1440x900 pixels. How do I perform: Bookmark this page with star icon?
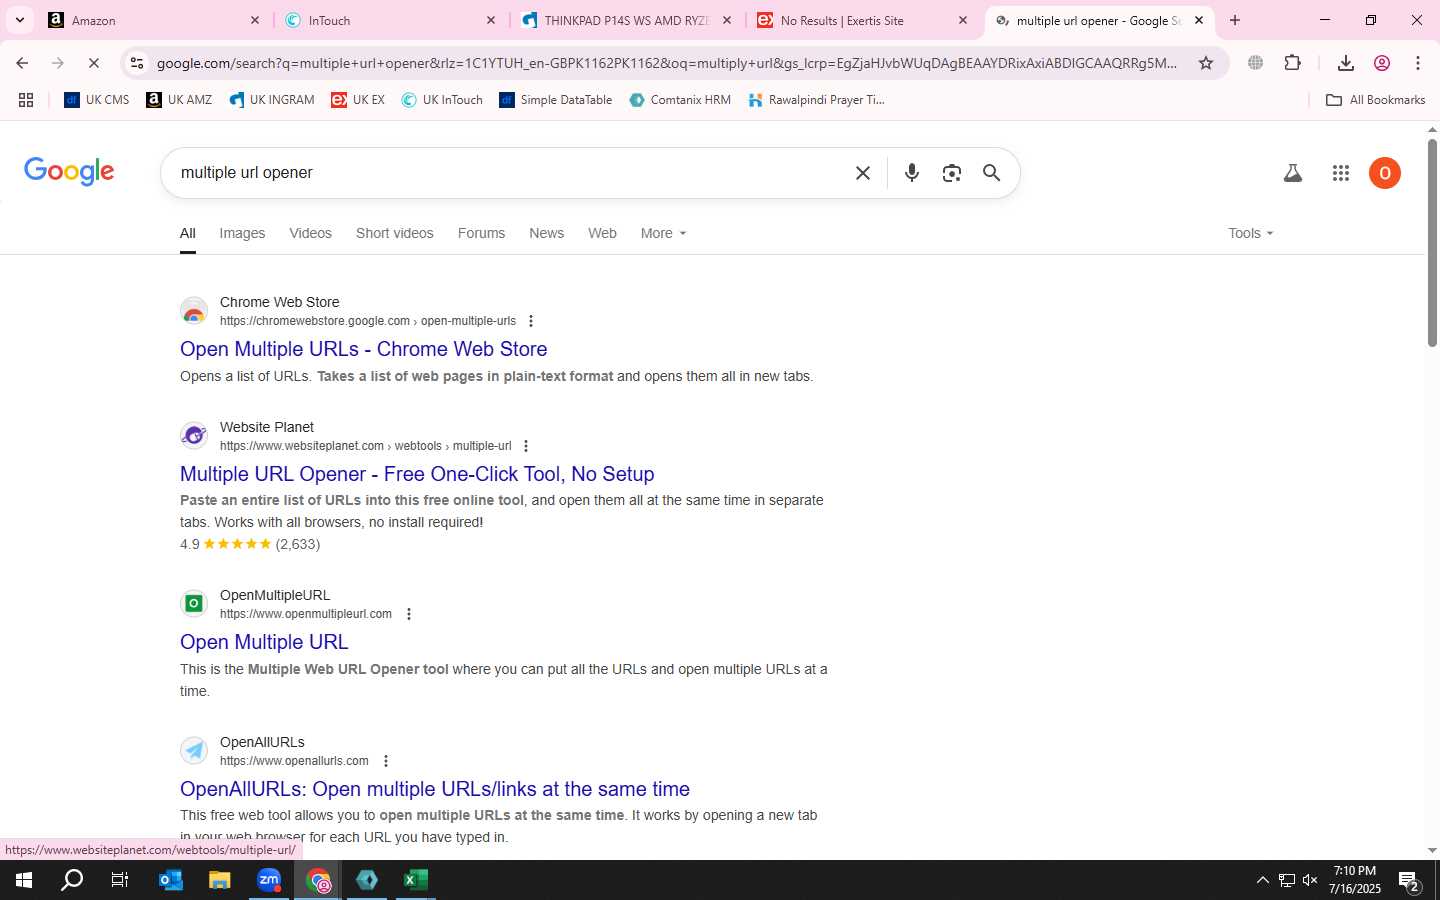(x=1206, y=63)
